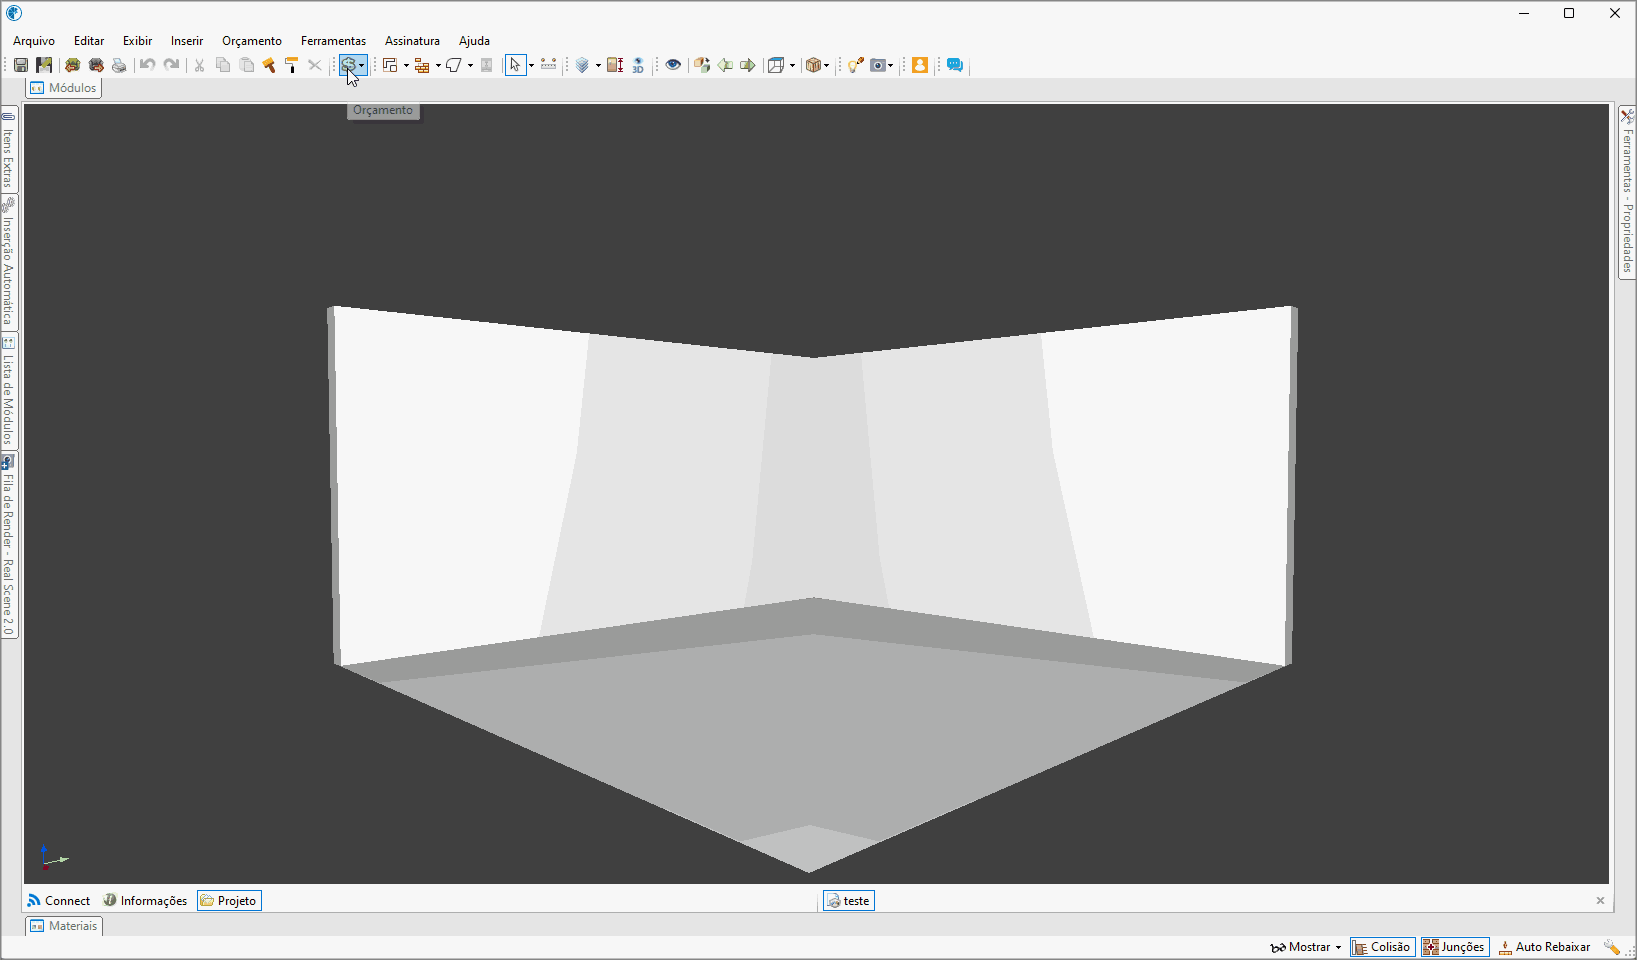Click the brick wall builder icon
The image size is (1637, 960).
422,65
